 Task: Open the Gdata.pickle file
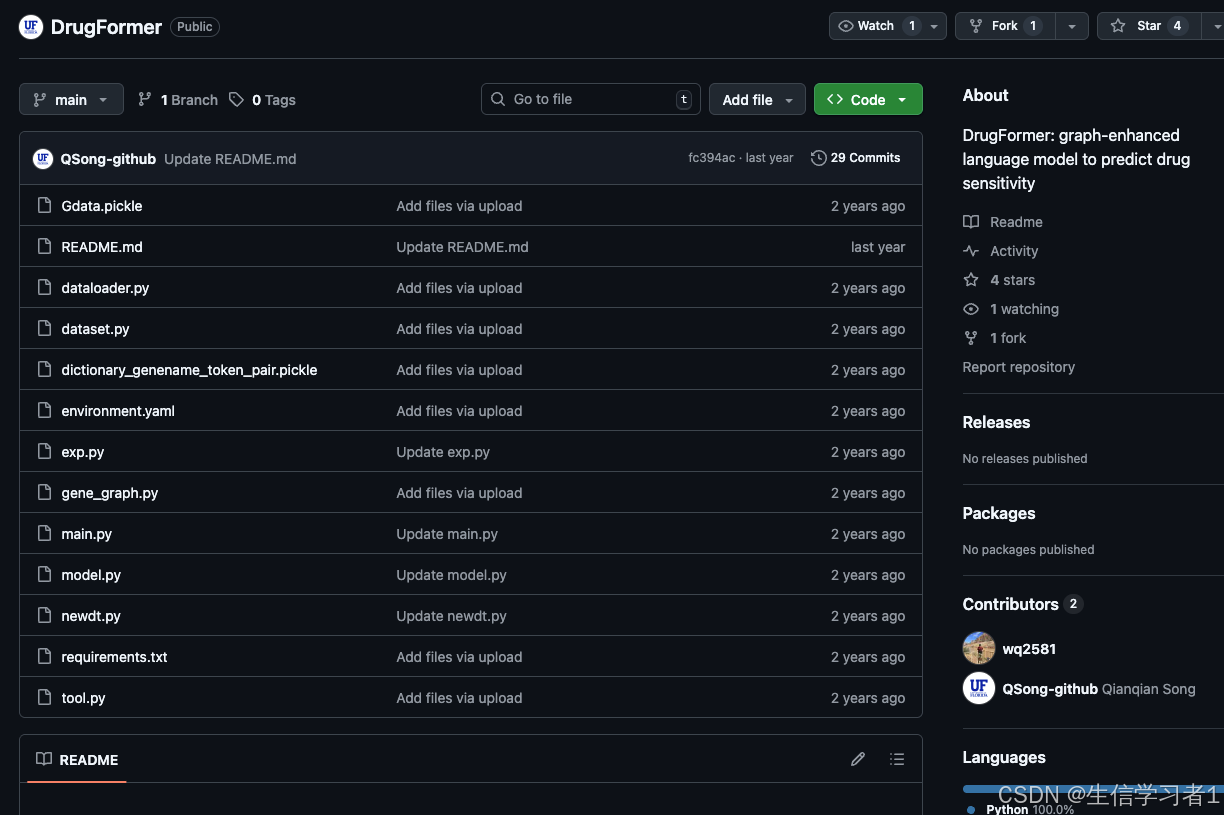102,206
